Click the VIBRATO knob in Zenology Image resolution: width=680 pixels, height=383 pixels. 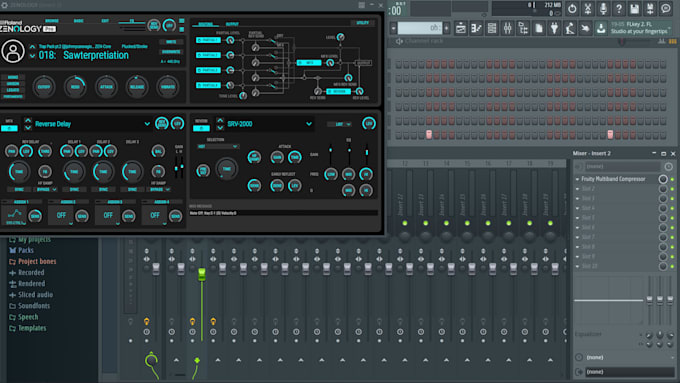point(168,87)
